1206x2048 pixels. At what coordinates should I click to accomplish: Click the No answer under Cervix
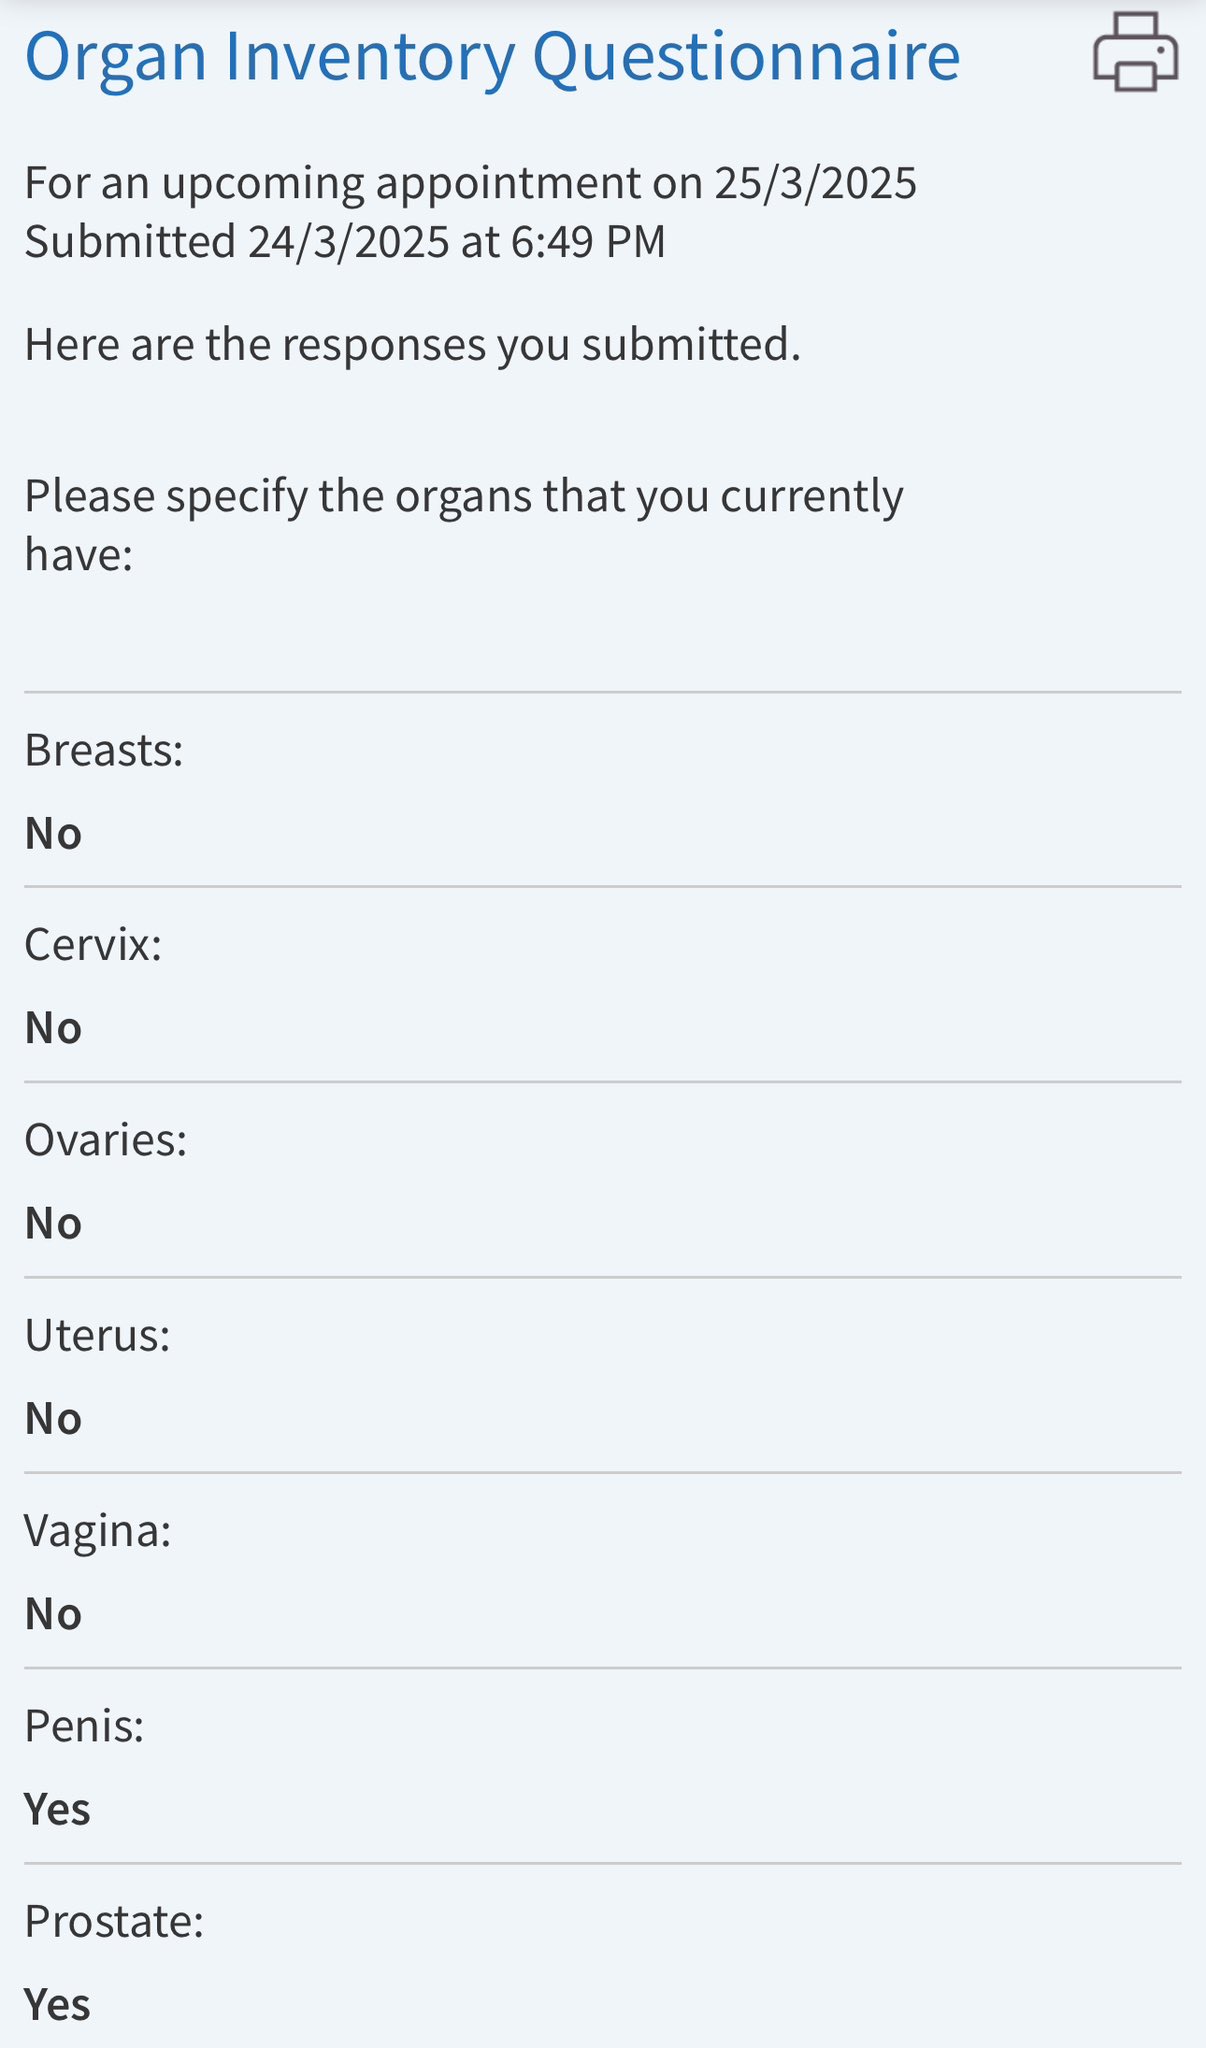coord(53,1028)
